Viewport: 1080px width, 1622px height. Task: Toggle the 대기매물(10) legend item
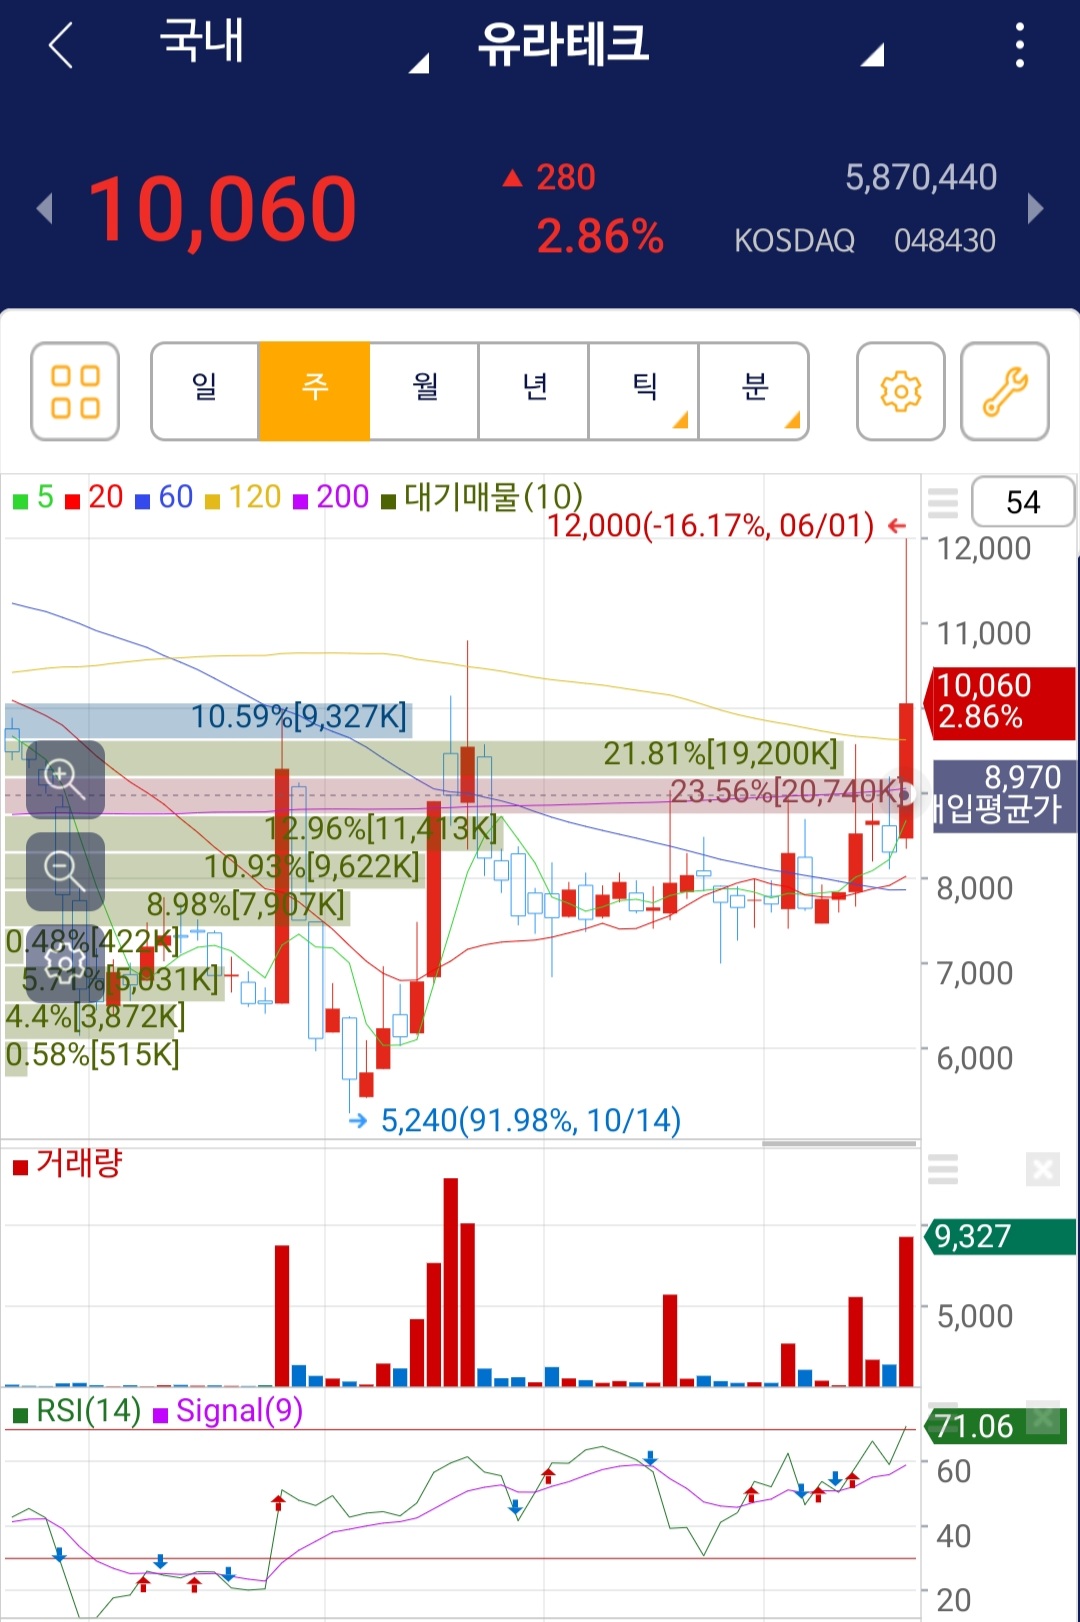(x=482, y=497)
